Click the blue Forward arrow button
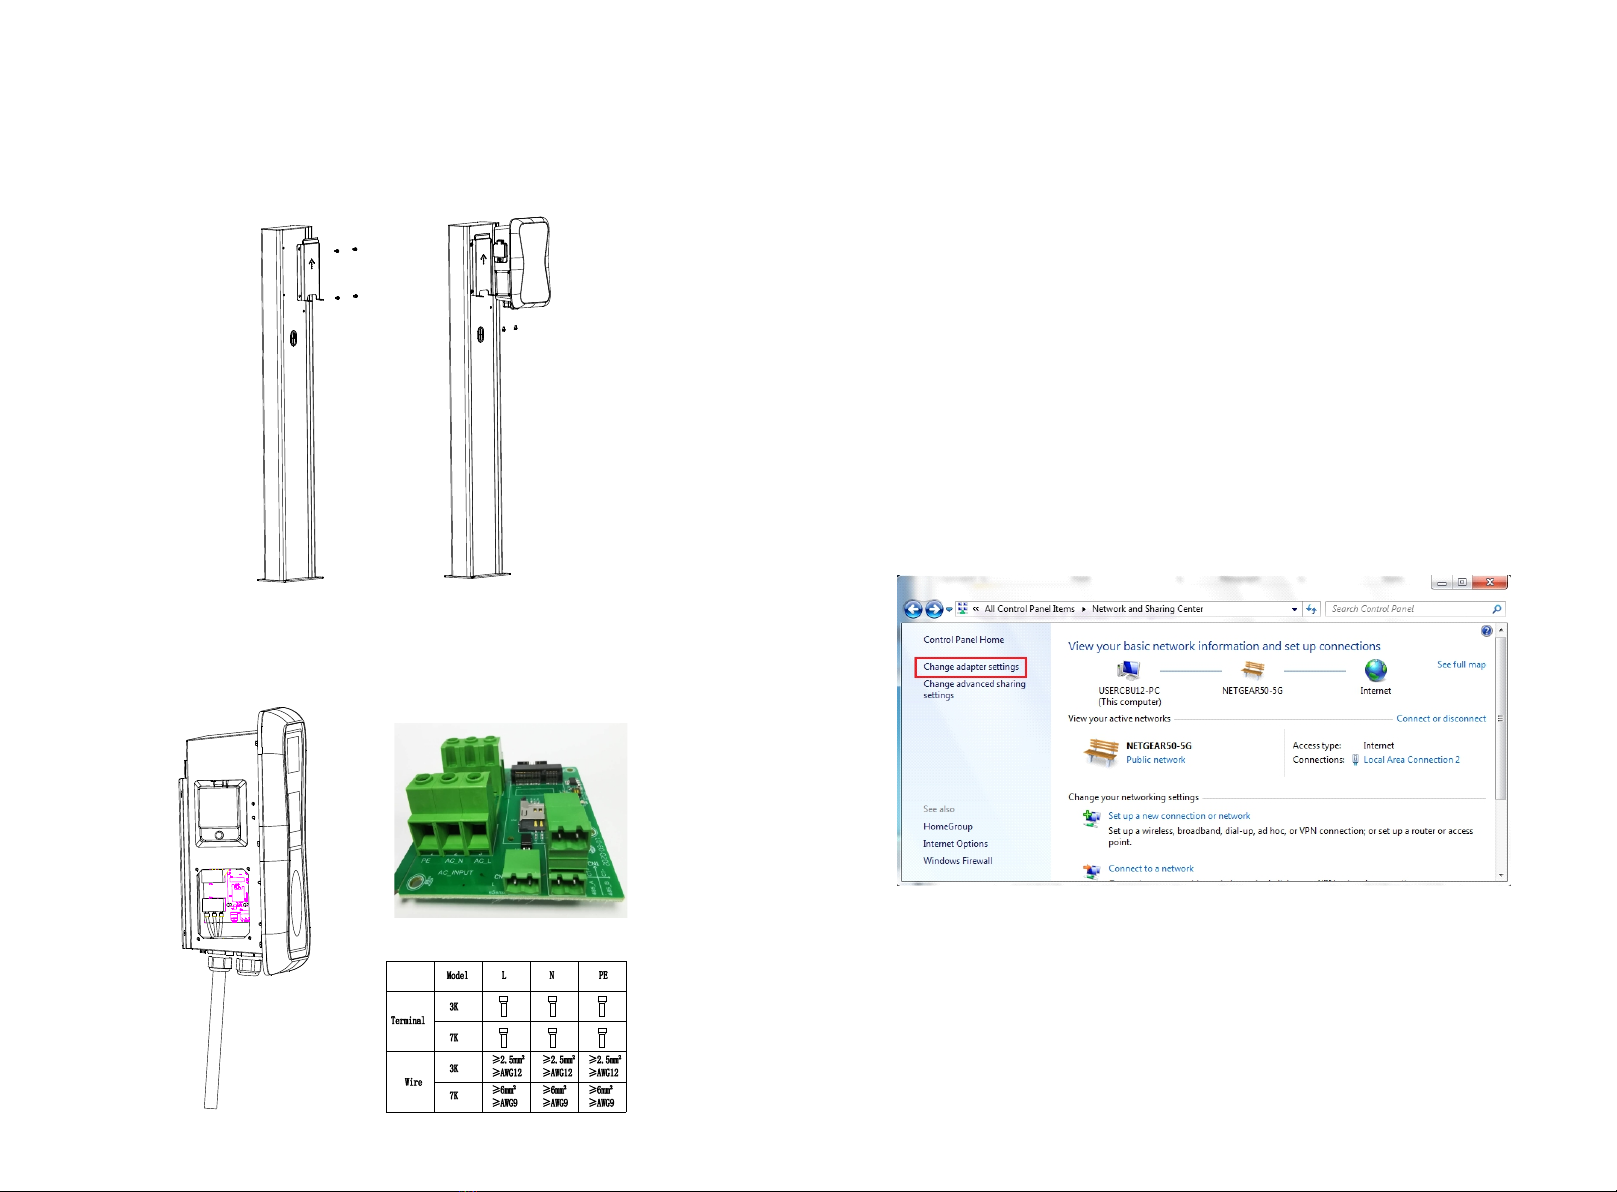Image resolution: width=1617 pixels, height=1192 pixels. pyautogui.click(x=934, y=610)
